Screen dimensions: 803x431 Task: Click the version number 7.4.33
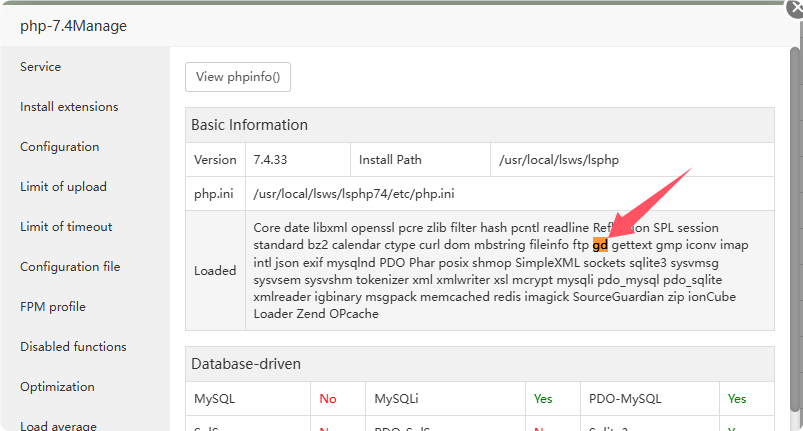(271, 159)
